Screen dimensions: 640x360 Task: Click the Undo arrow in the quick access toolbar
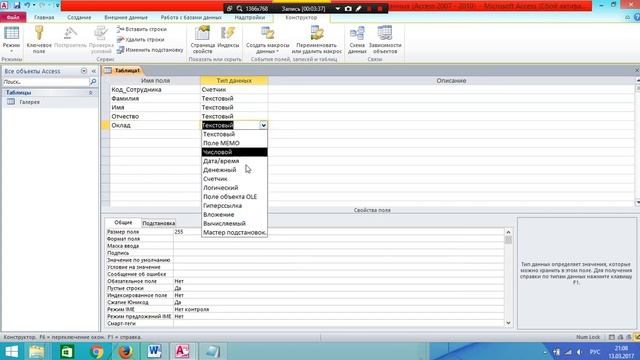(27, 5)
